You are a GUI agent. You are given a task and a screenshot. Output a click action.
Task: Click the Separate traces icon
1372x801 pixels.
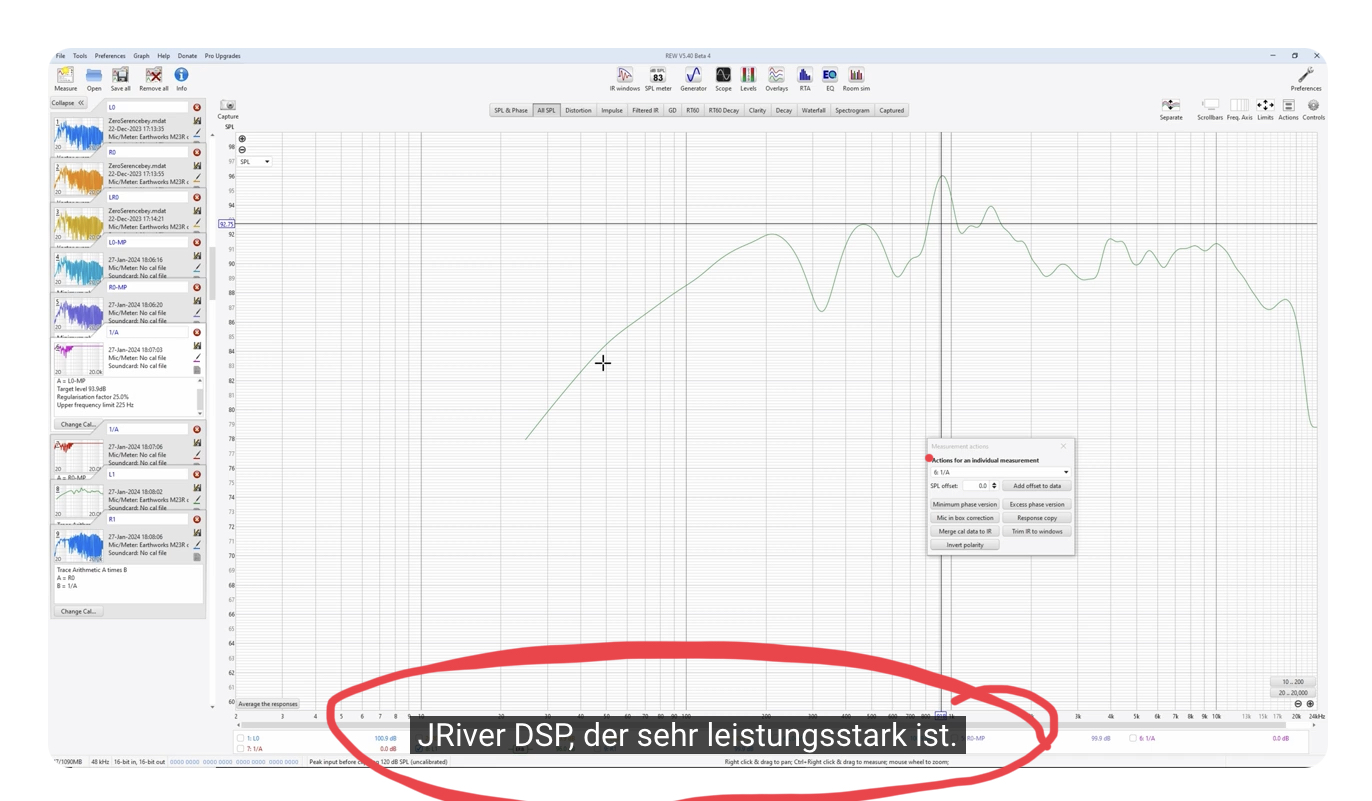coord(1171,105)
